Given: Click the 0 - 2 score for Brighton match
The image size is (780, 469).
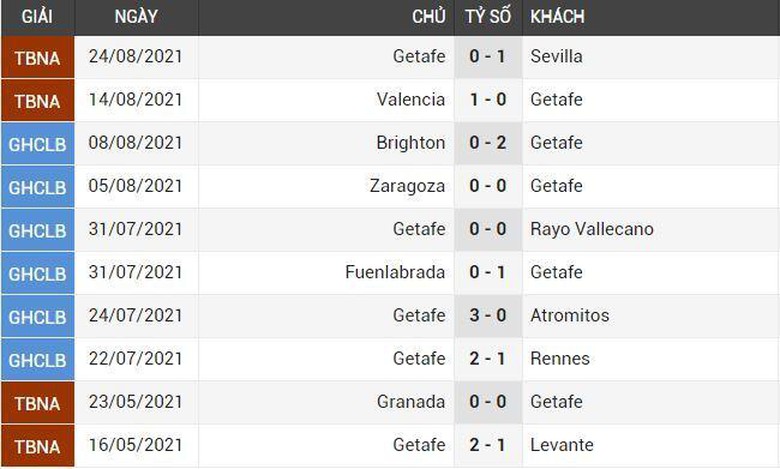Looking at the screenshot, I should pos(488,143).
